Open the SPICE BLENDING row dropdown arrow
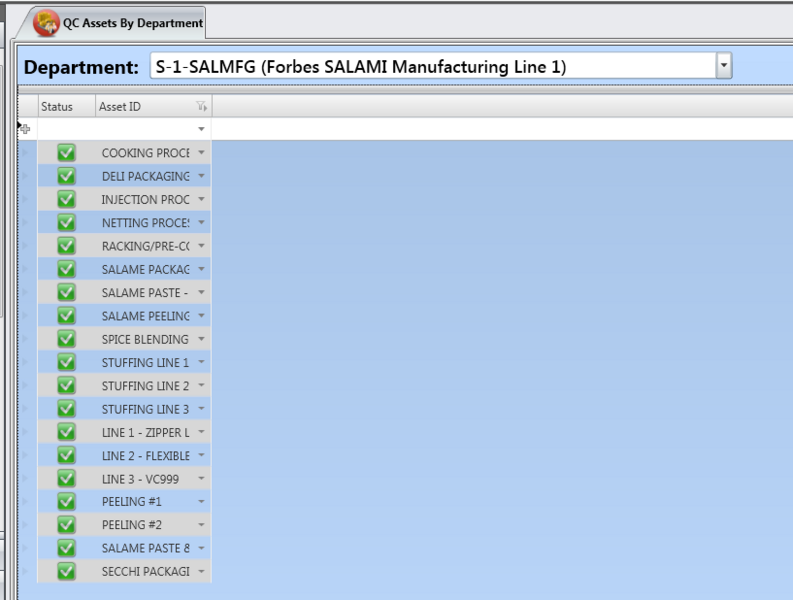 pos(201,338)
